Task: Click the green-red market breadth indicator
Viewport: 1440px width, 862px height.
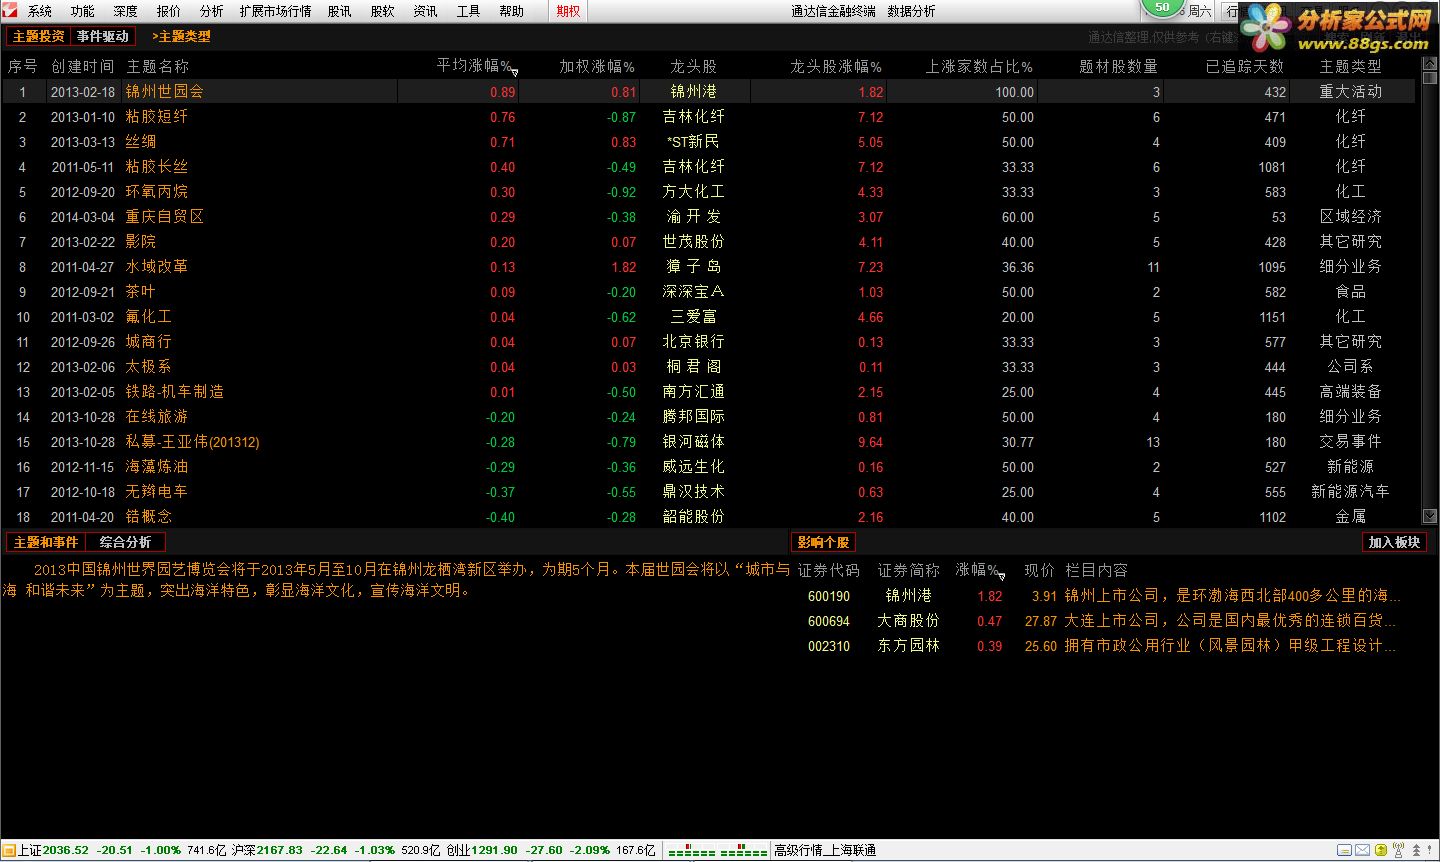Action: (717, 851)
